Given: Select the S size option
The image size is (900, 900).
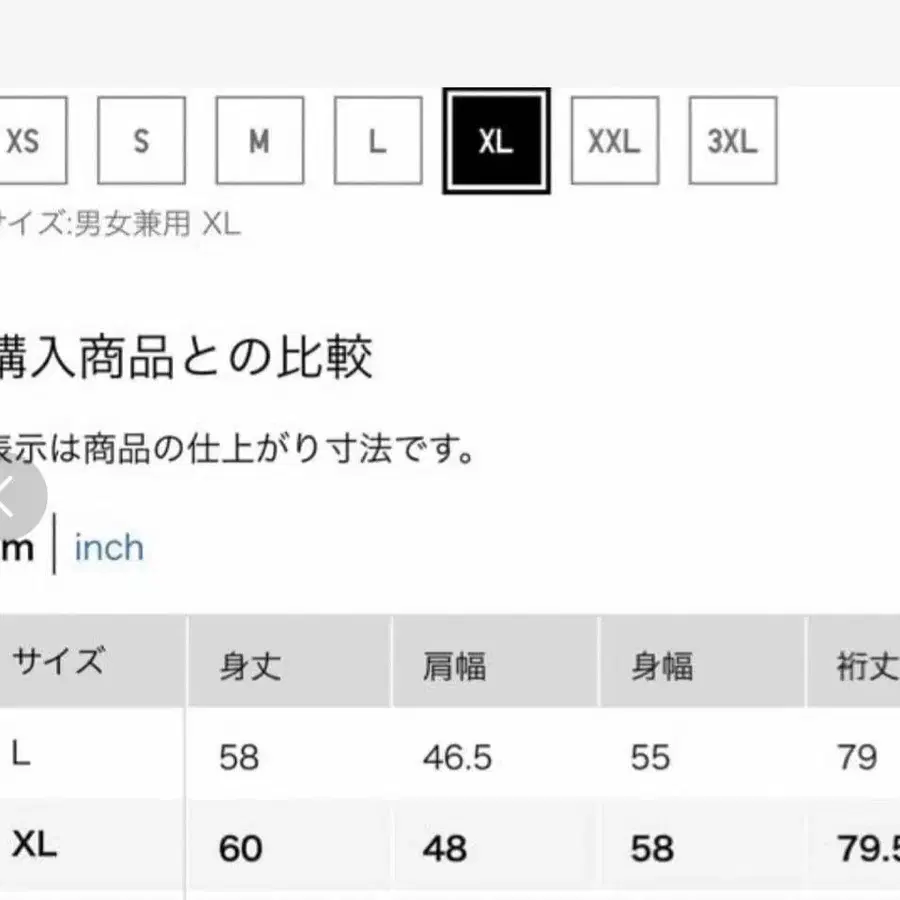Looking at the screenshot, I should pyautogui.click(x=141, y=142).
